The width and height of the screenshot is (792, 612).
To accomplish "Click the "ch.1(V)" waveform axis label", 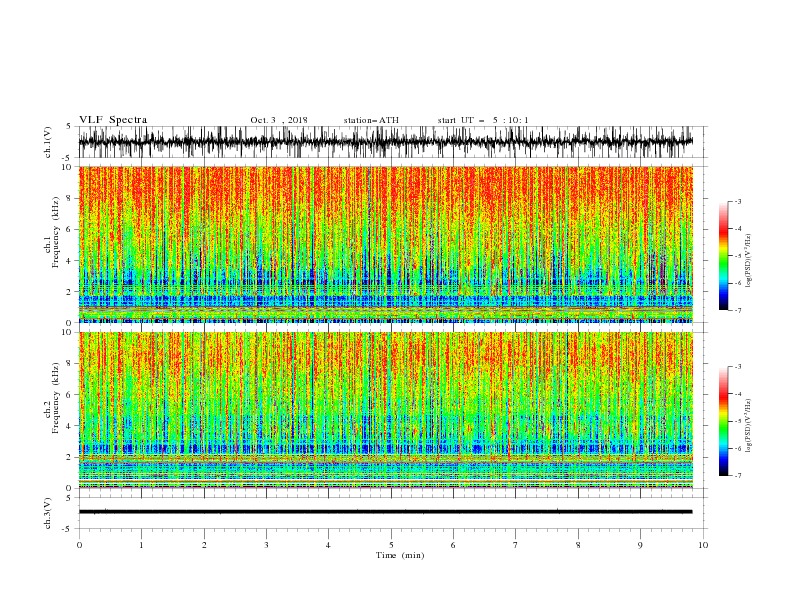I will coord(48,142).
